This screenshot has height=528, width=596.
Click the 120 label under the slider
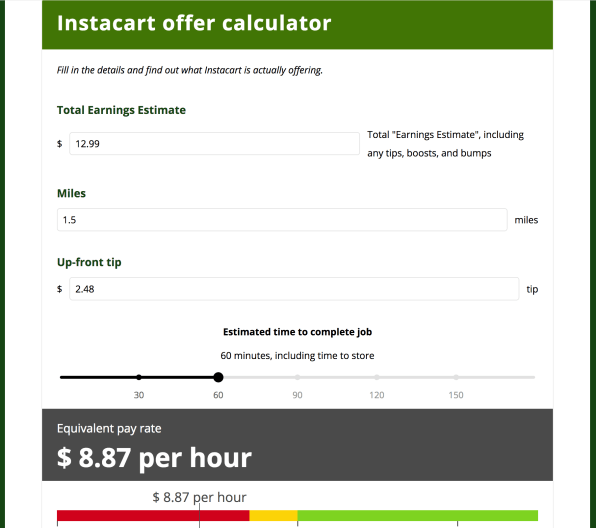377,395
